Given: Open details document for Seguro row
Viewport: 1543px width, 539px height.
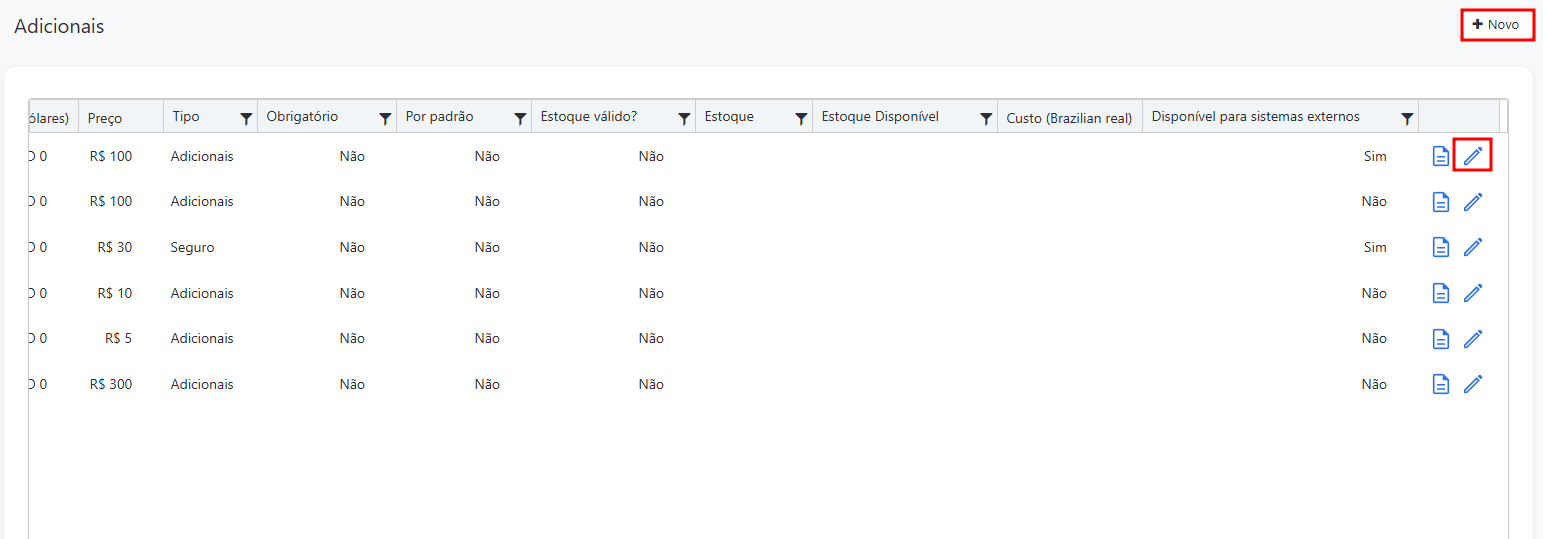Looking at the screenshot, I should tap(1440, 247).
